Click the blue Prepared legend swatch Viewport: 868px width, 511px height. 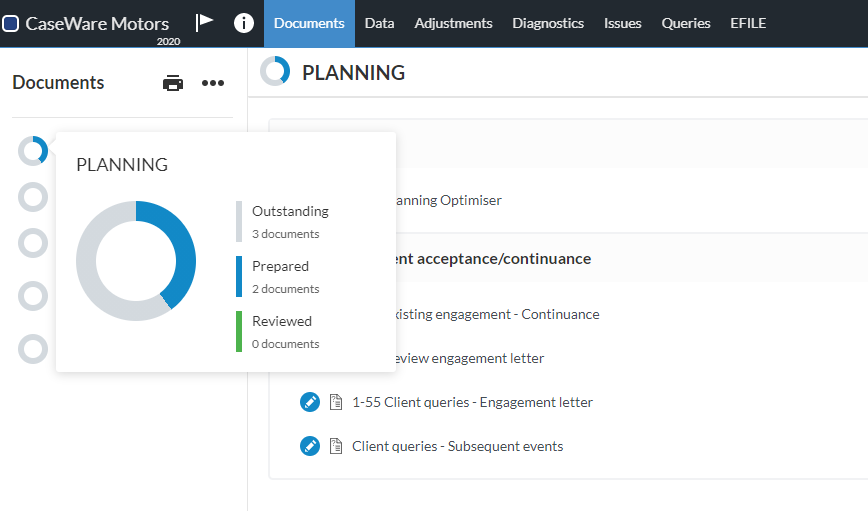pyautogui.click(x=239, y=276)
